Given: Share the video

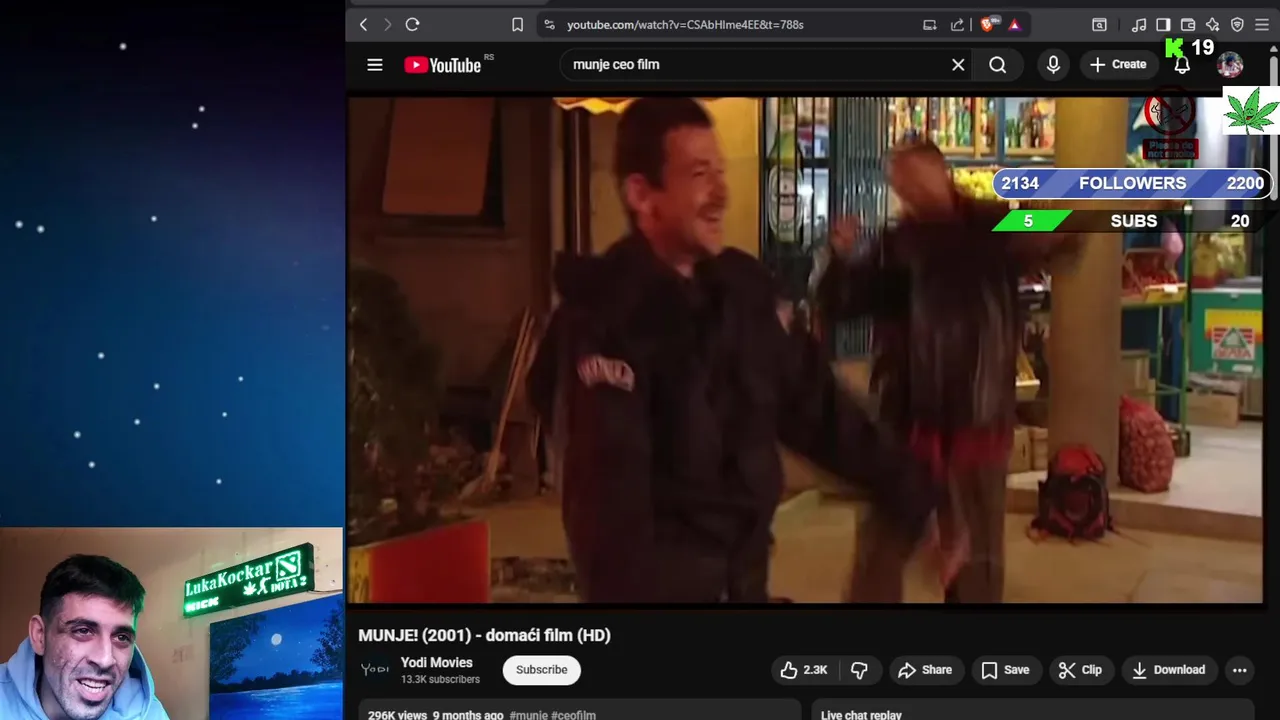Looking at the screenshot, I should (x=925, y=670).
